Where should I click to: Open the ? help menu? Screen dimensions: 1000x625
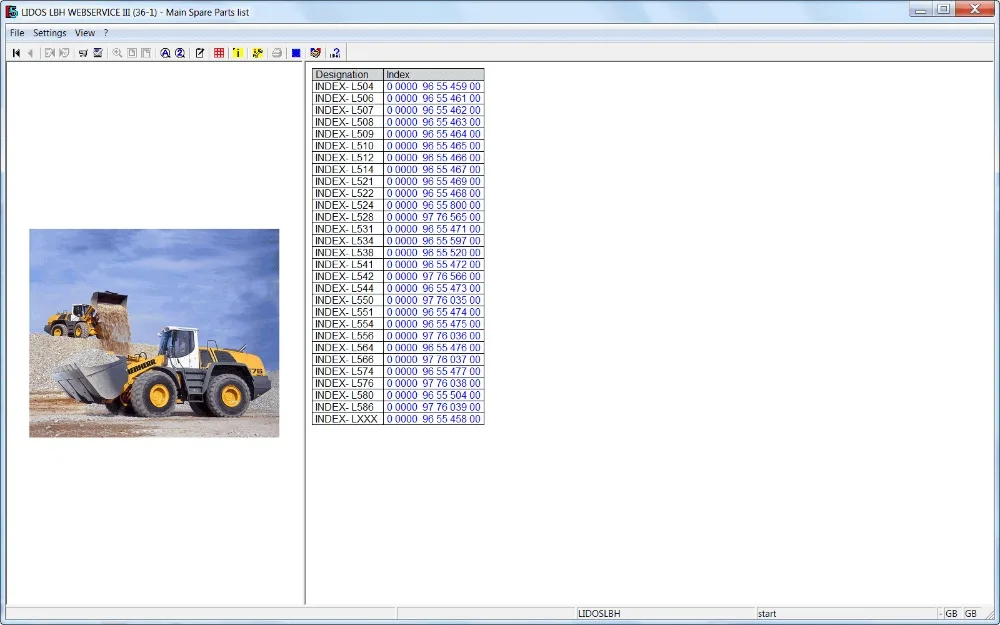point(106,33)
